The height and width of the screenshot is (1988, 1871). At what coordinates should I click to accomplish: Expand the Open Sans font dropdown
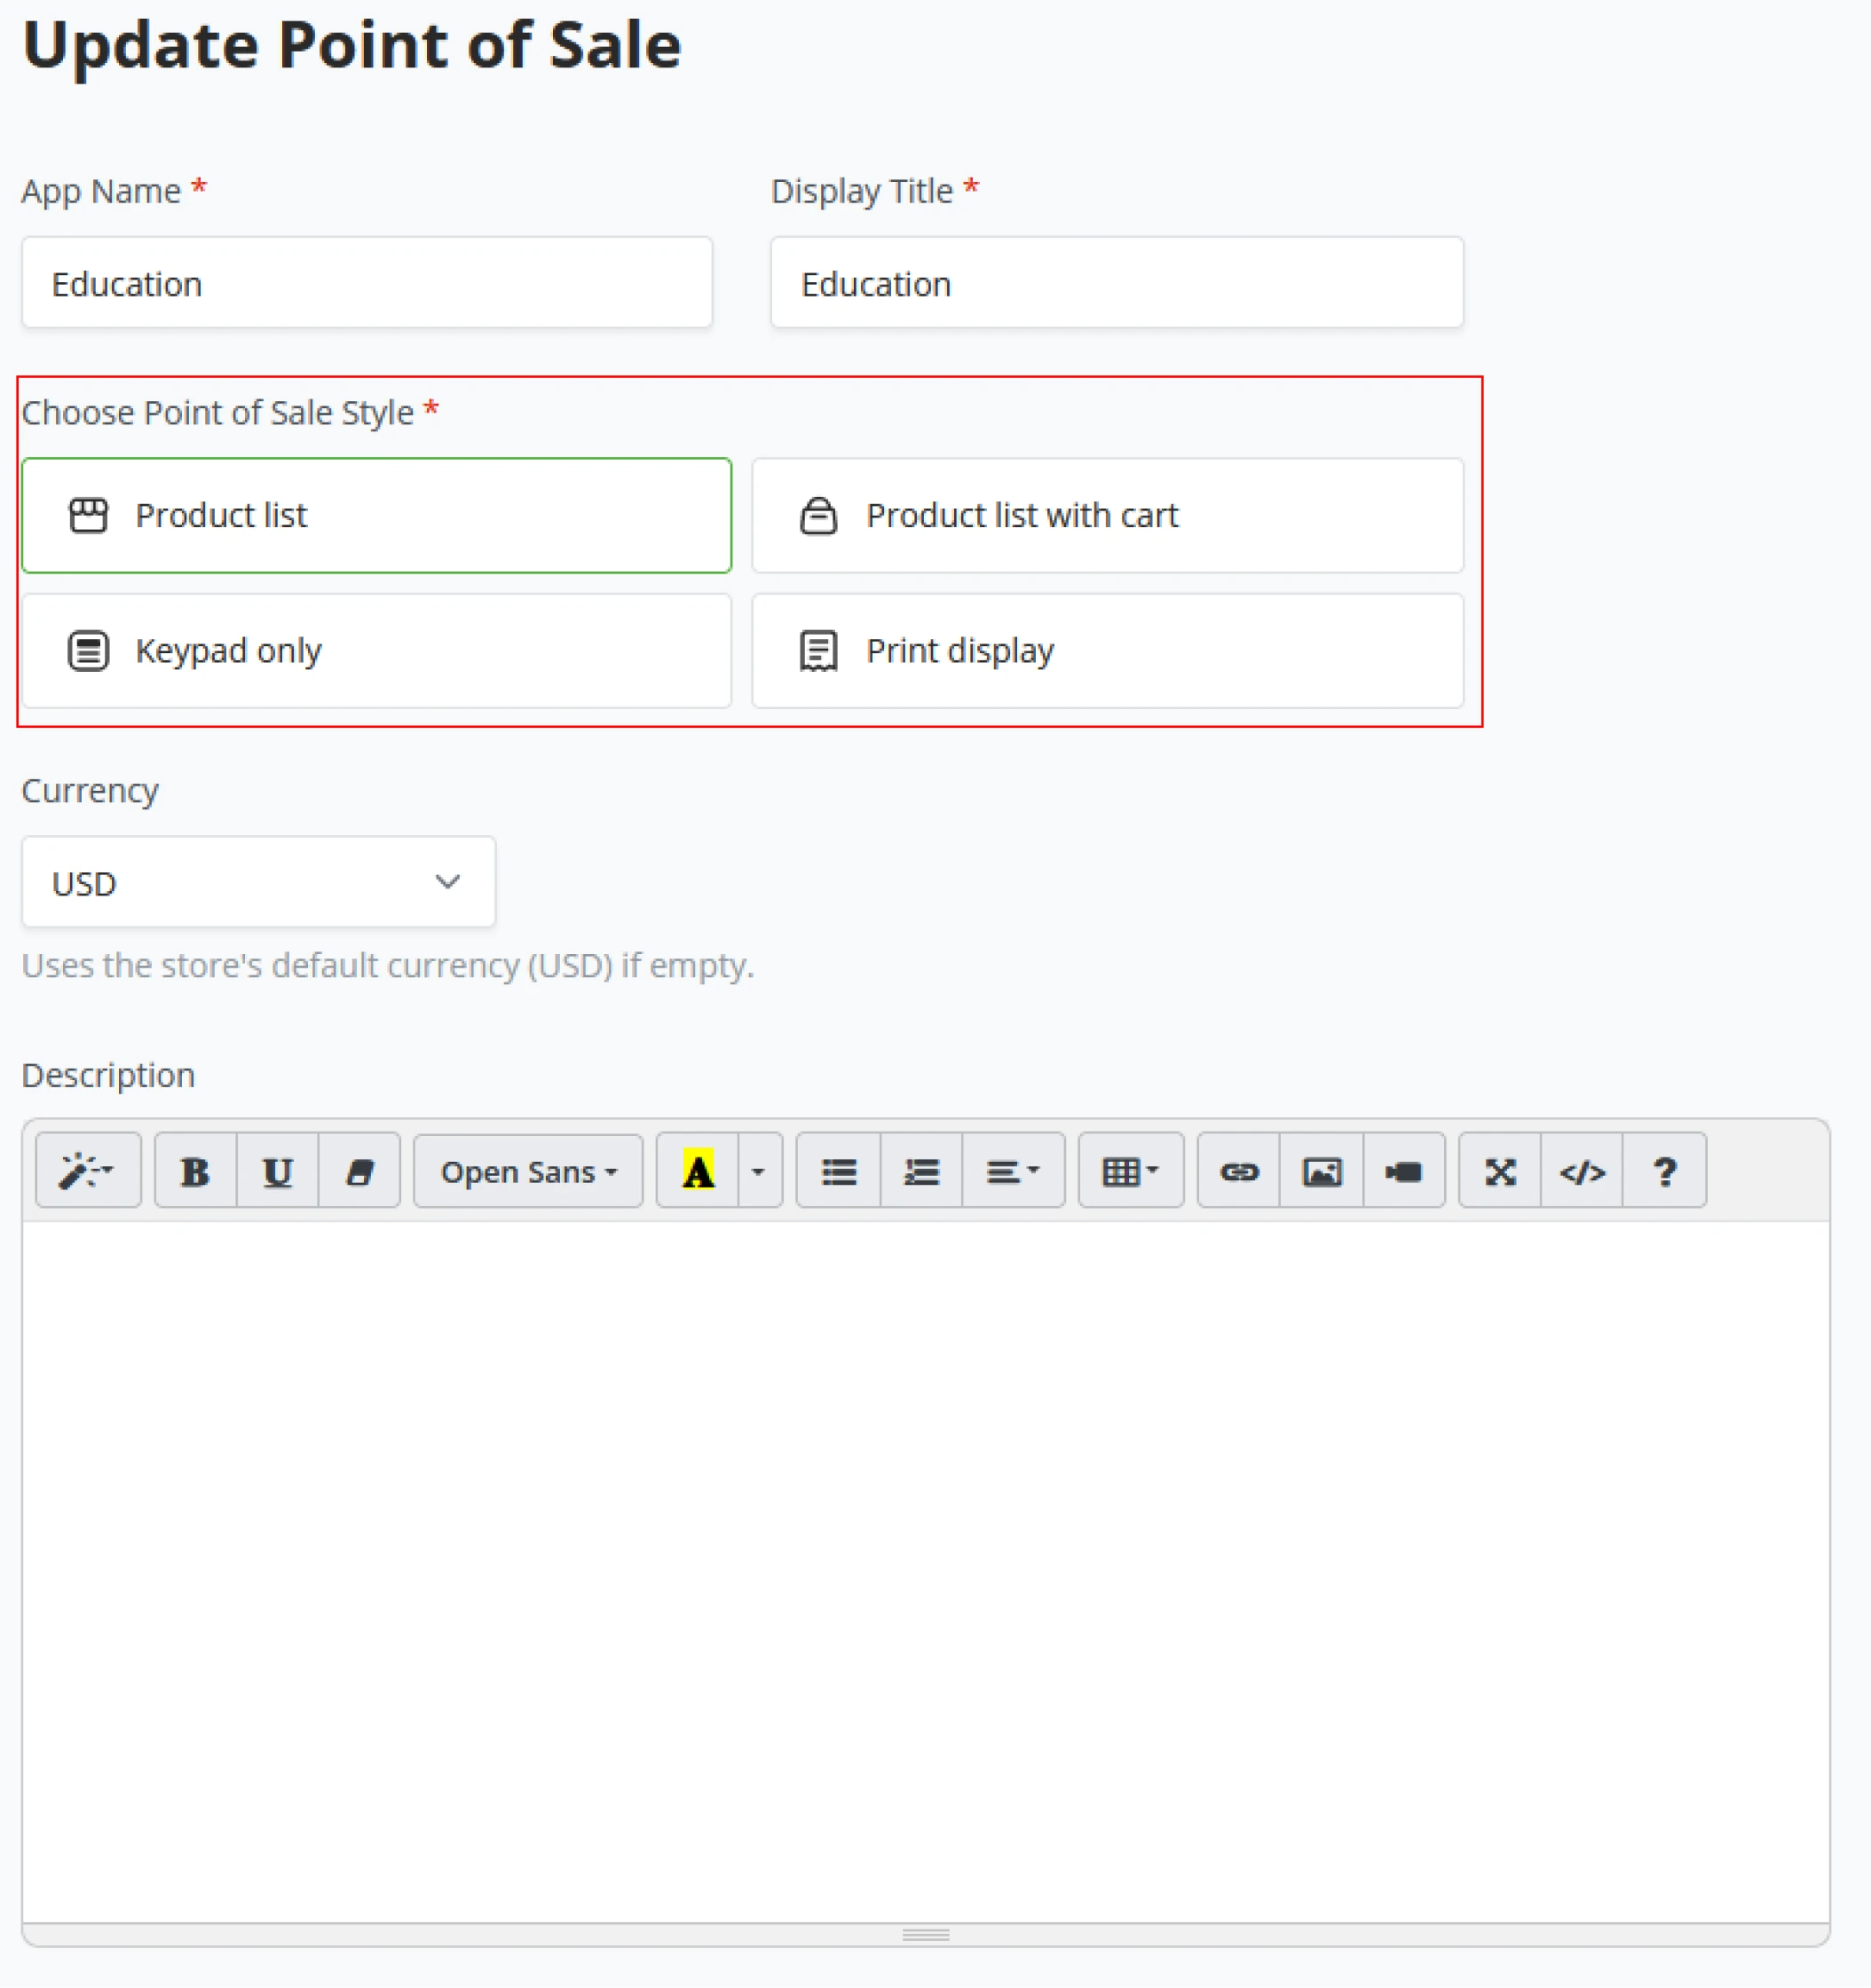tap(528, 1171)
